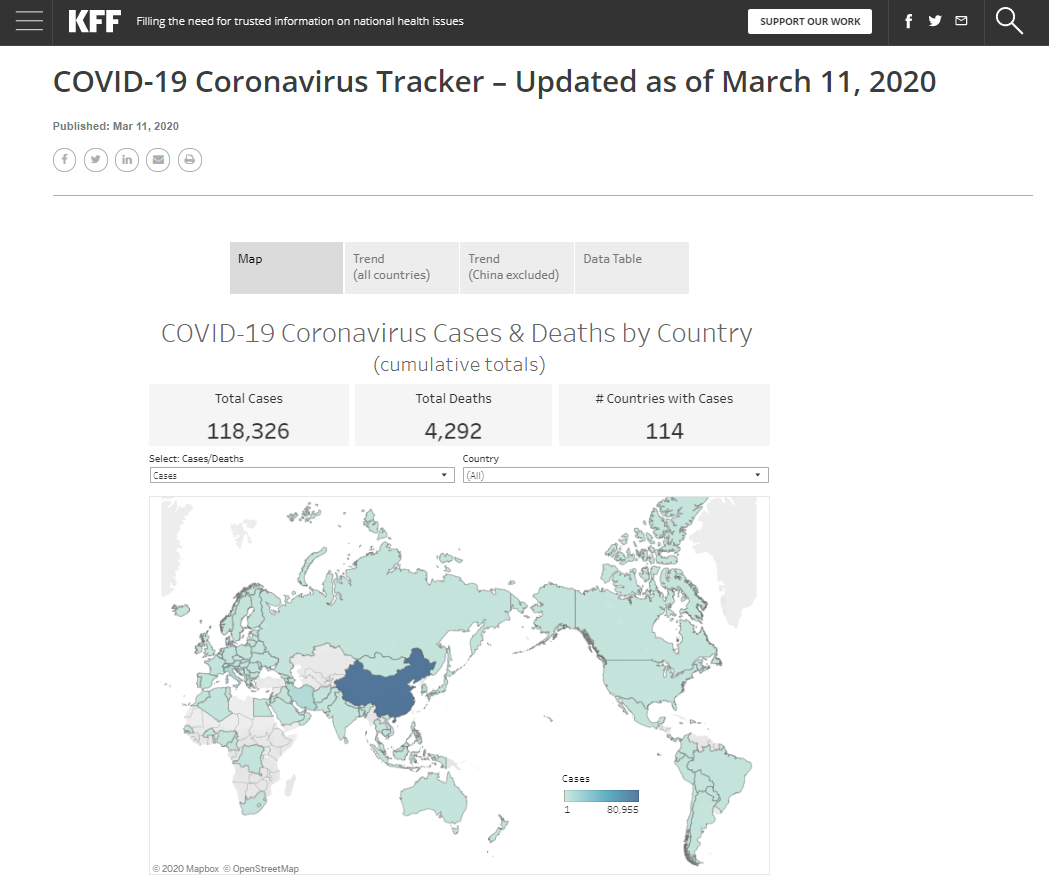Print the article using printer icon
Viewport: 1049px width, 882px height.
[x=190, y=160]
